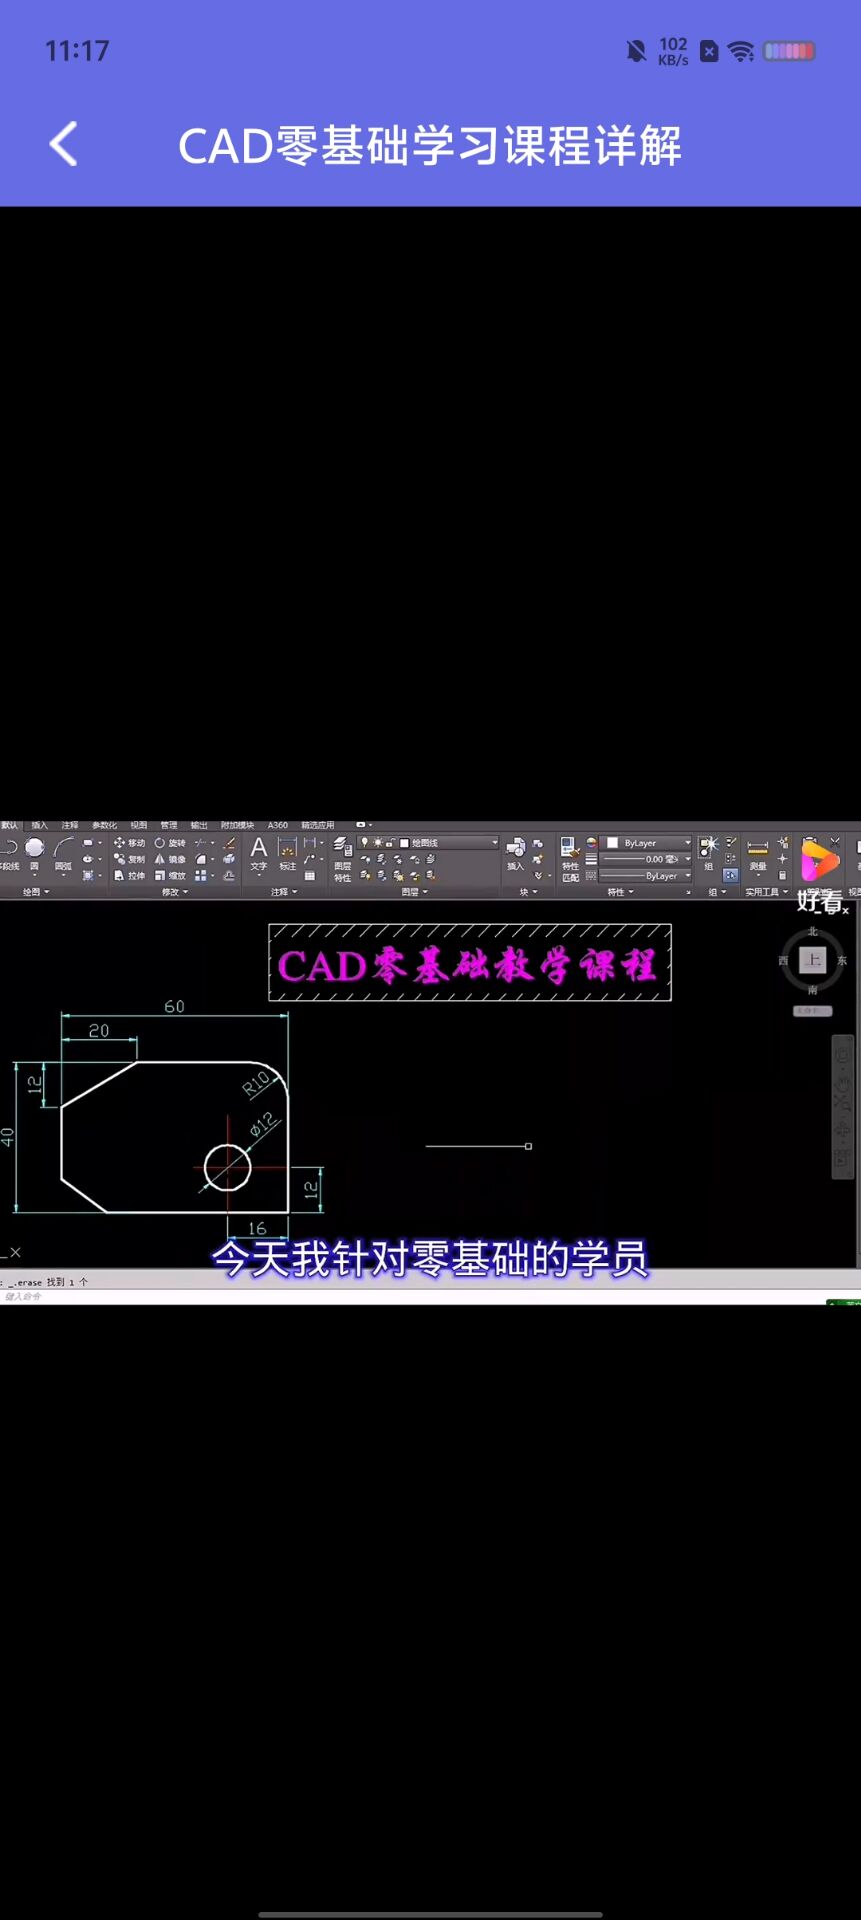The width and height of the screenshot is (861, 1920).
Task: Click the 60 width dimension text
Action: coord(174,1006)
